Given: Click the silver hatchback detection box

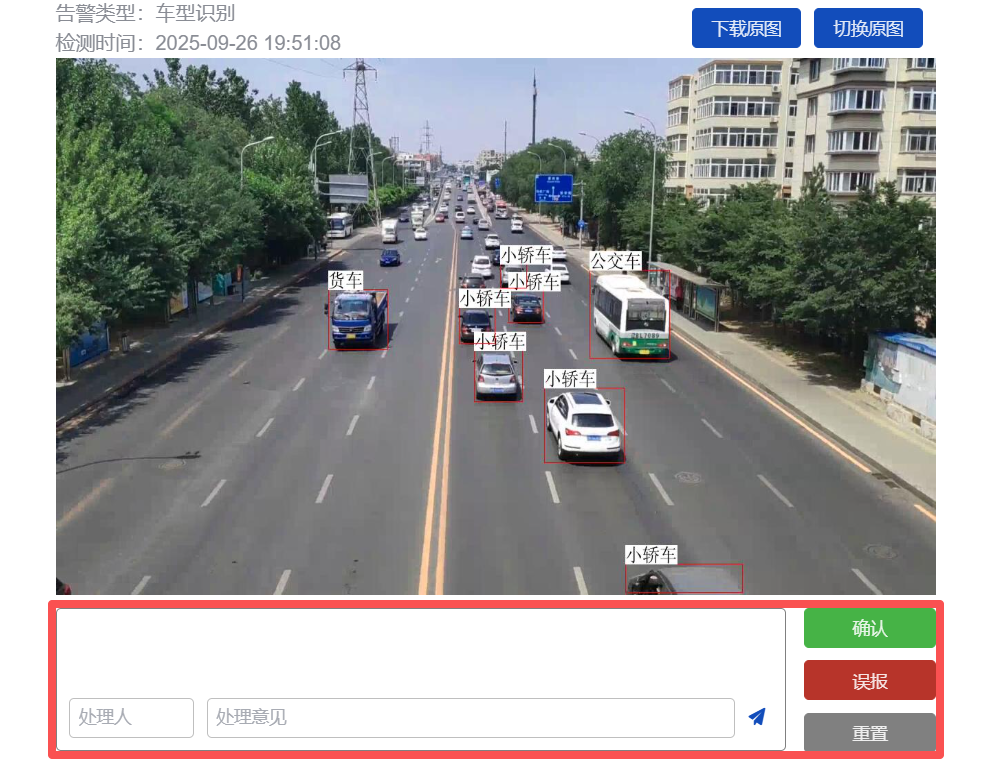Looking at the screenshot, I should (498, 375).
